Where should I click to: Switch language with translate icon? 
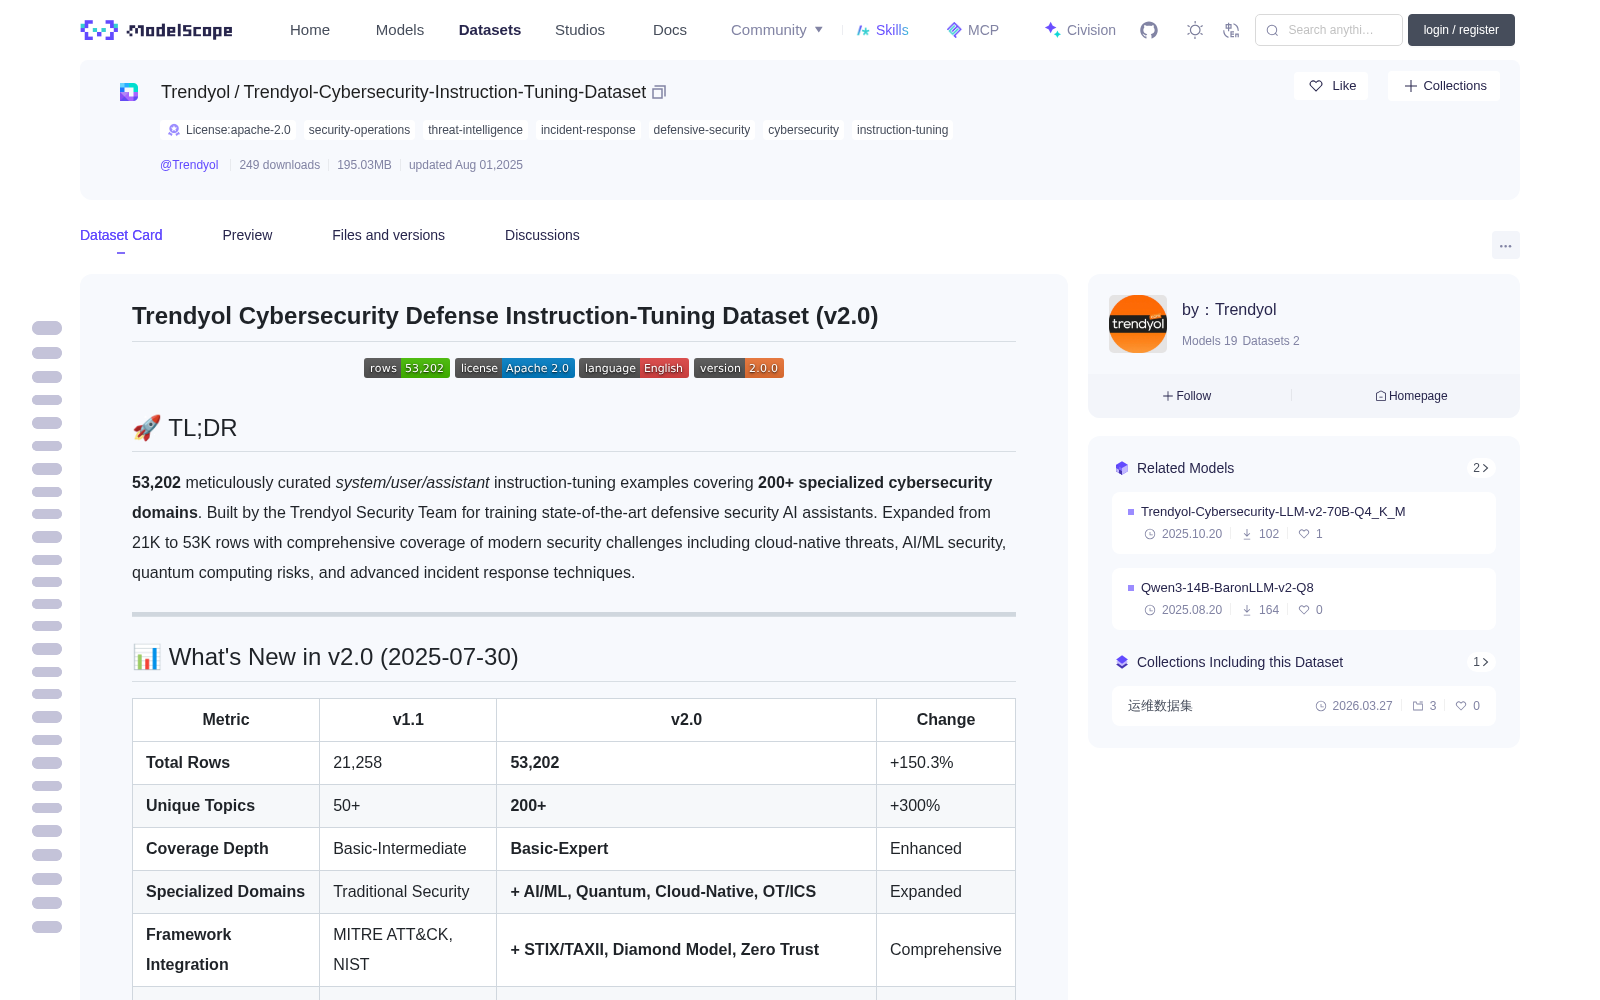1232,30
